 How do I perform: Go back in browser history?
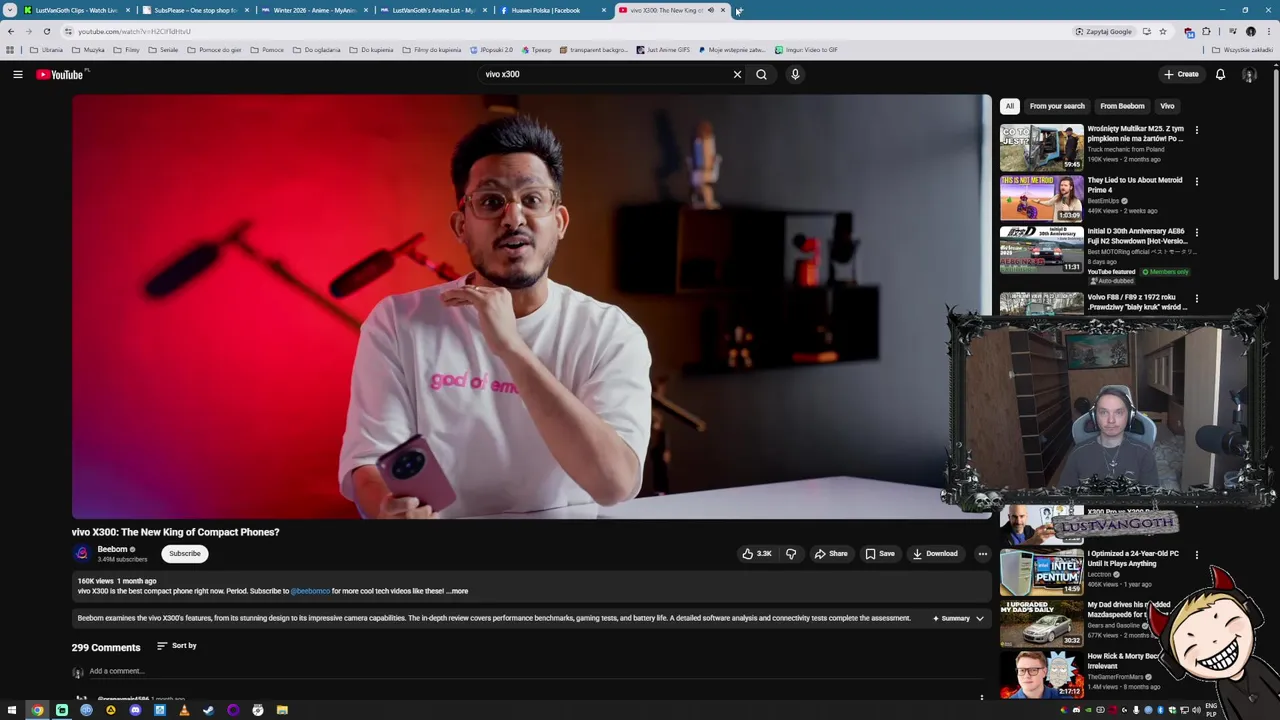click(11, 31)
